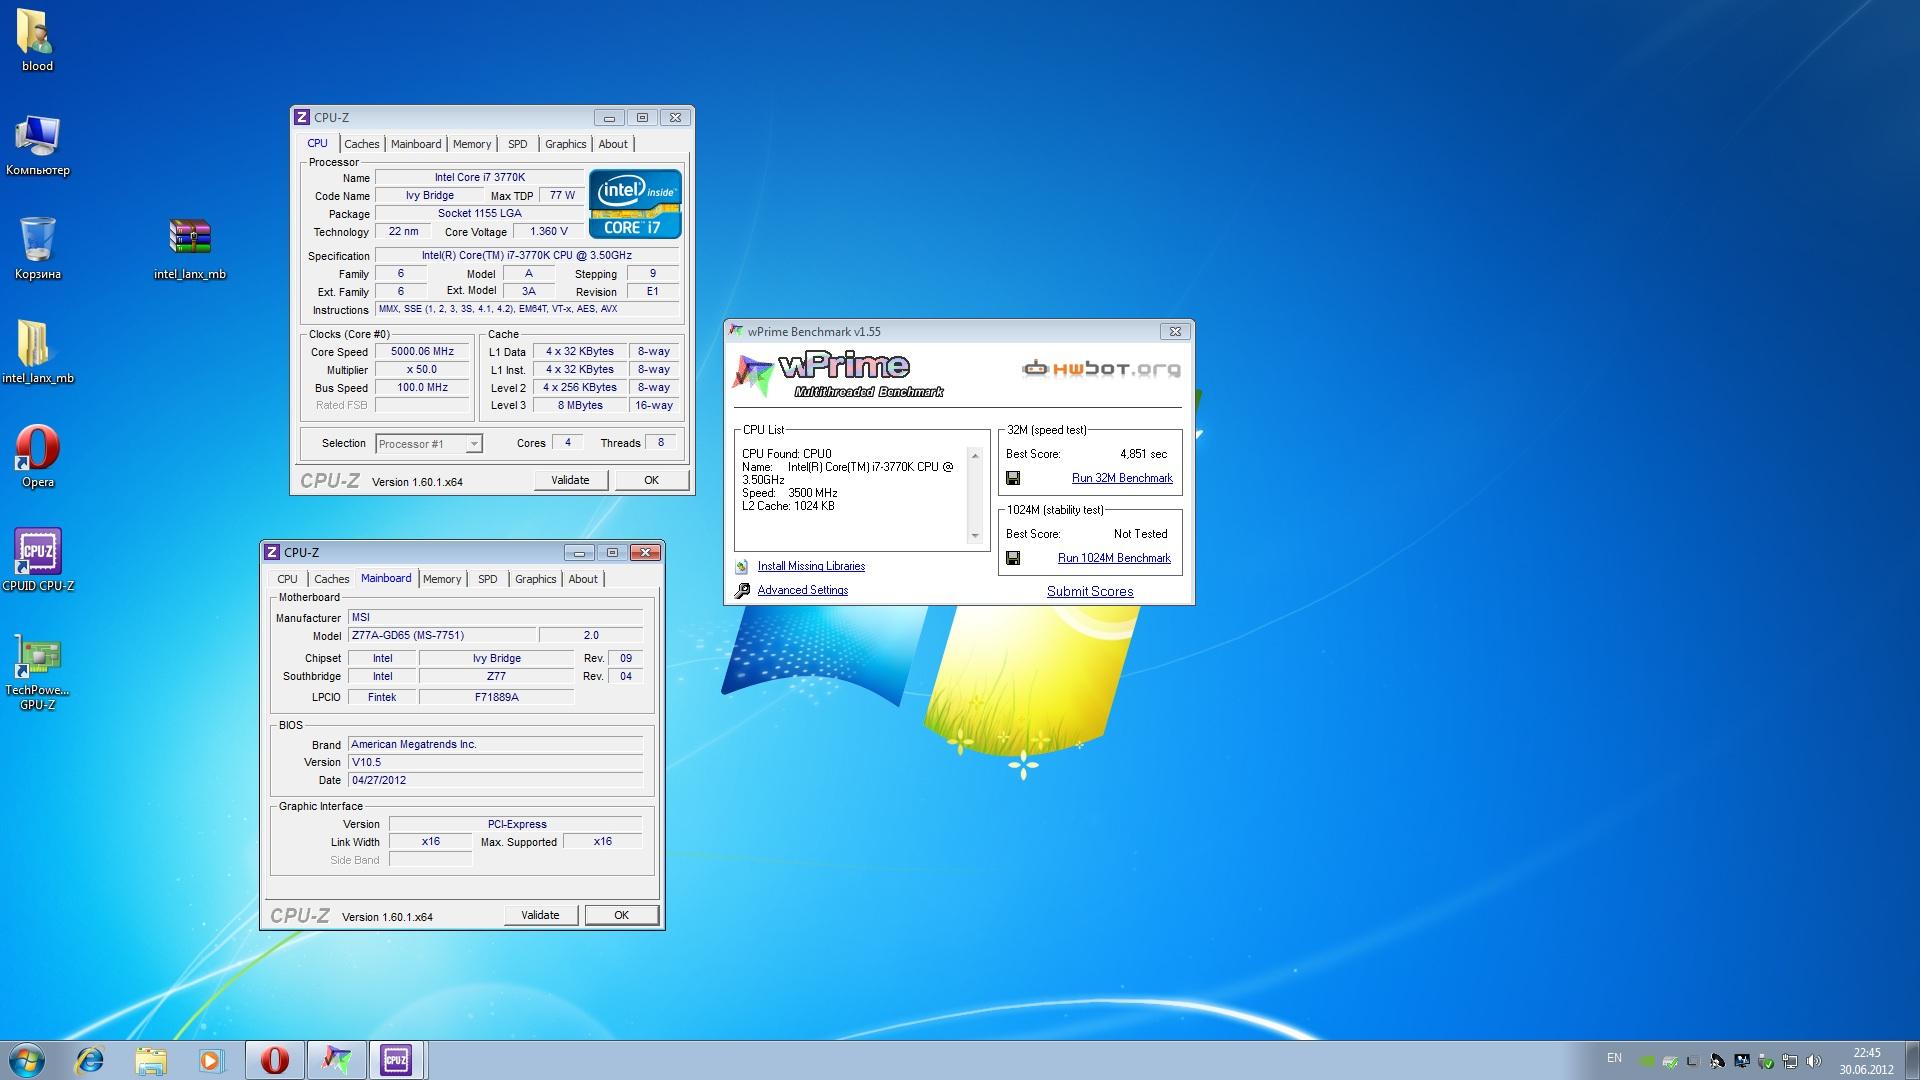Image resolution: width=1920 pixels, height=1080 pixels.
Task: Run the 32M Benchmark in wPrime
Action: pos(1122,479)
